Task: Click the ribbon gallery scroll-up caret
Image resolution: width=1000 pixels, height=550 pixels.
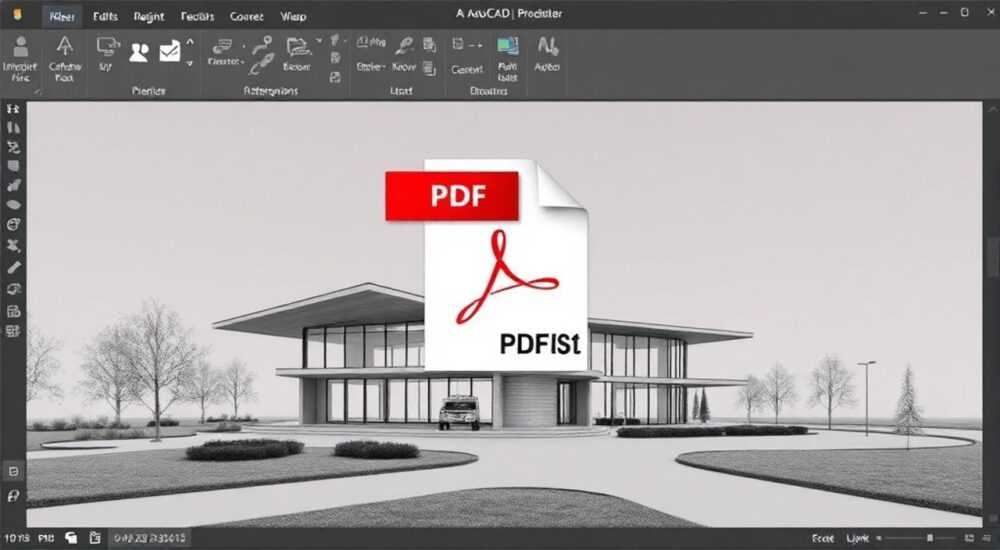Action: [189, 42]
